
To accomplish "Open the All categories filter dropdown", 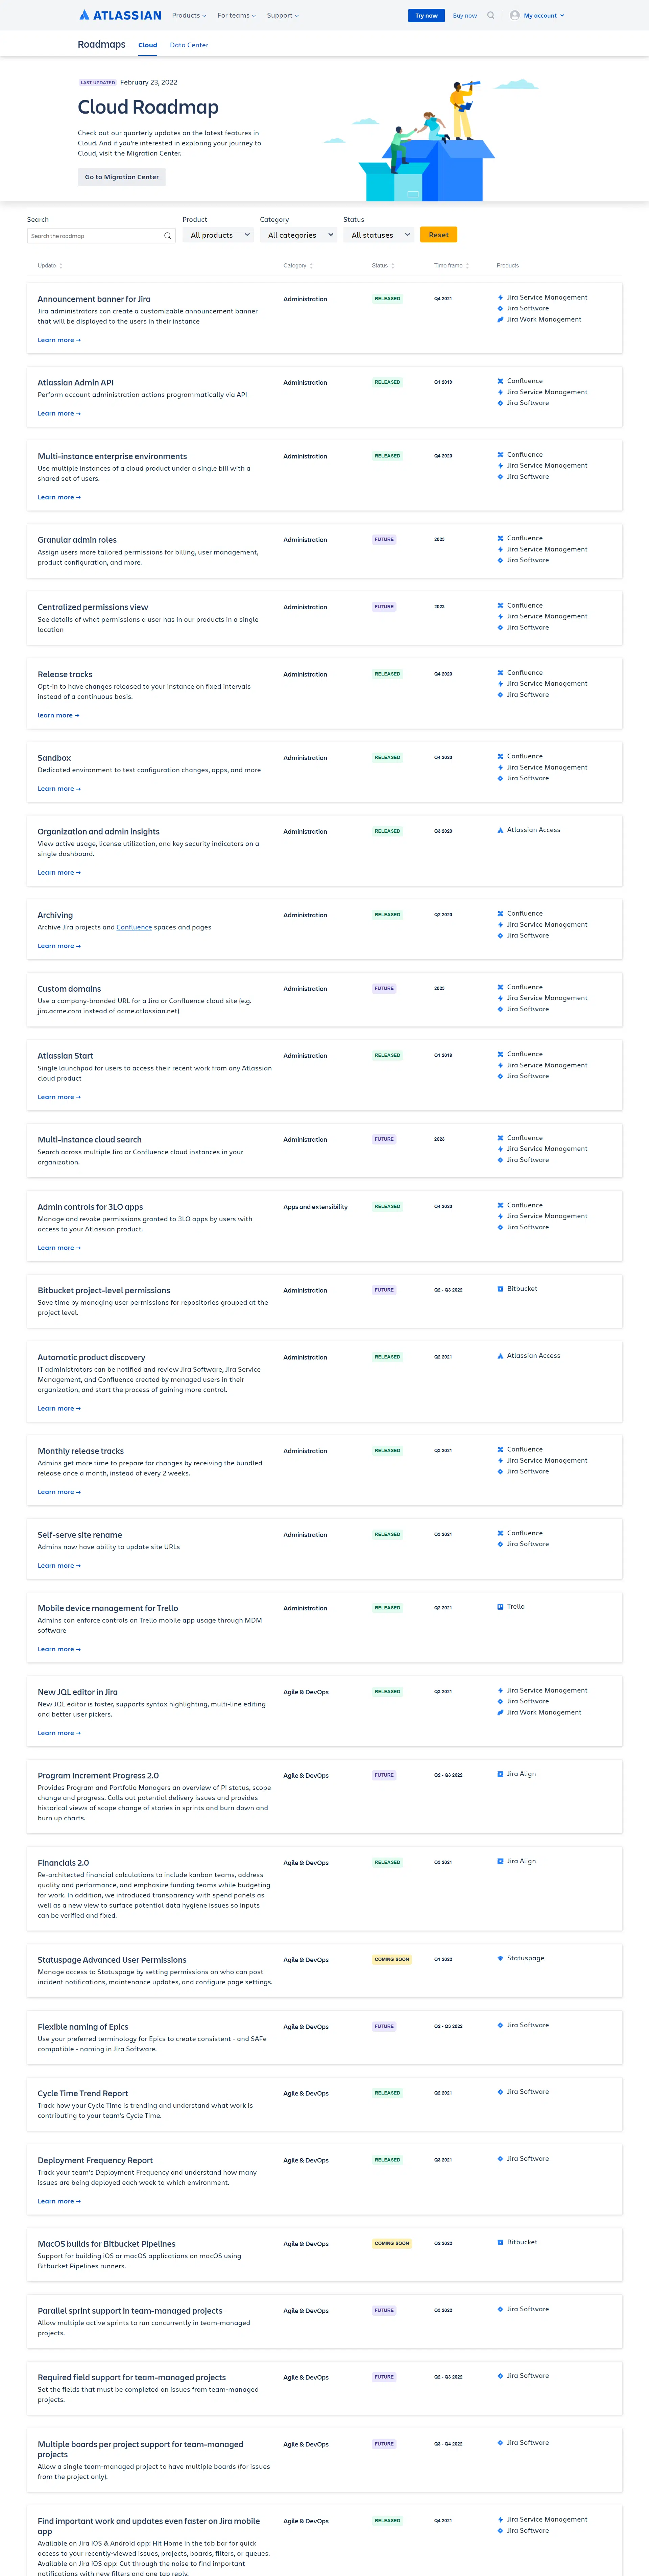I will 298,235.
